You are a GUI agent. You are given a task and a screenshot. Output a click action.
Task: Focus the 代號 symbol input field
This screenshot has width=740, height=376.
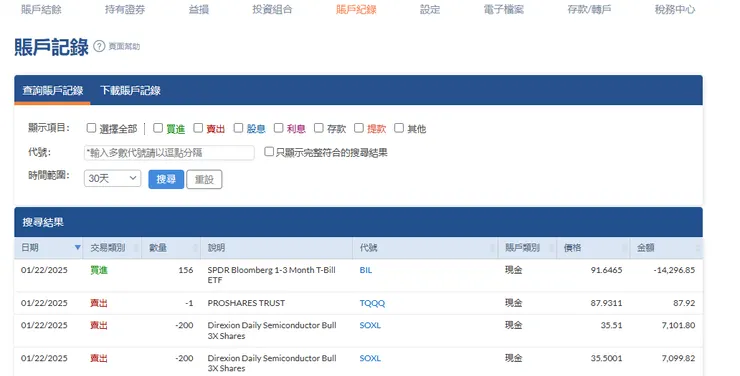coord(169,152)
